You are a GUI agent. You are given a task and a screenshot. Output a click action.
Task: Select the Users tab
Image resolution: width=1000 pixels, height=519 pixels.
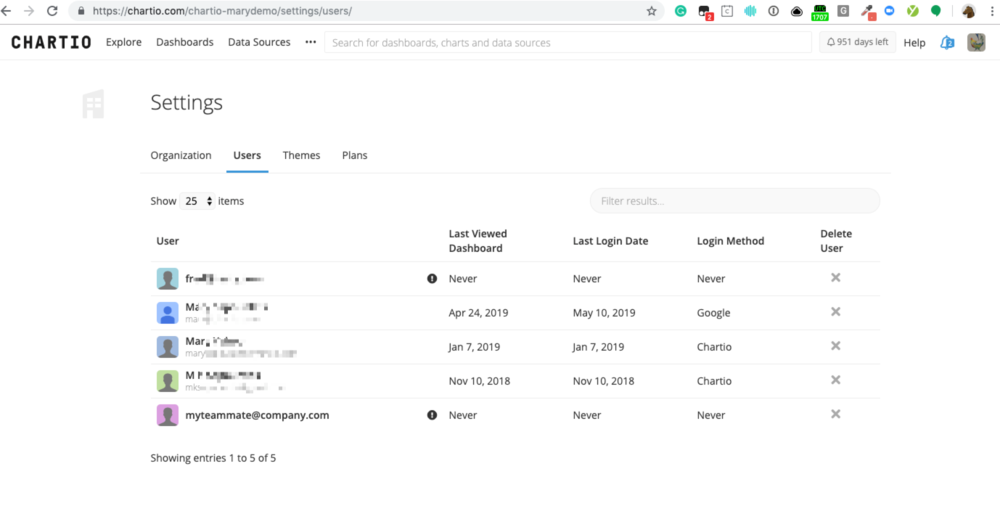click(x=247, y=155)
